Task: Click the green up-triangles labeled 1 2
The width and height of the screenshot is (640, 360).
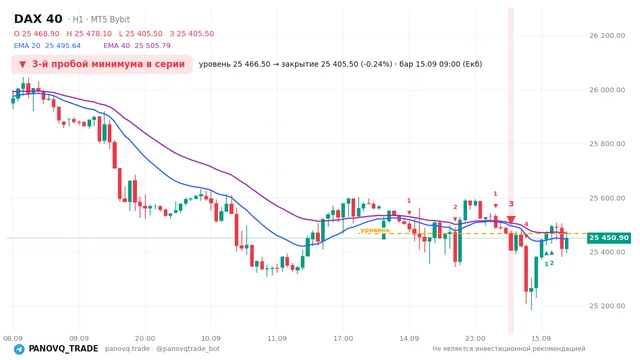Action: tap(549, 258)
